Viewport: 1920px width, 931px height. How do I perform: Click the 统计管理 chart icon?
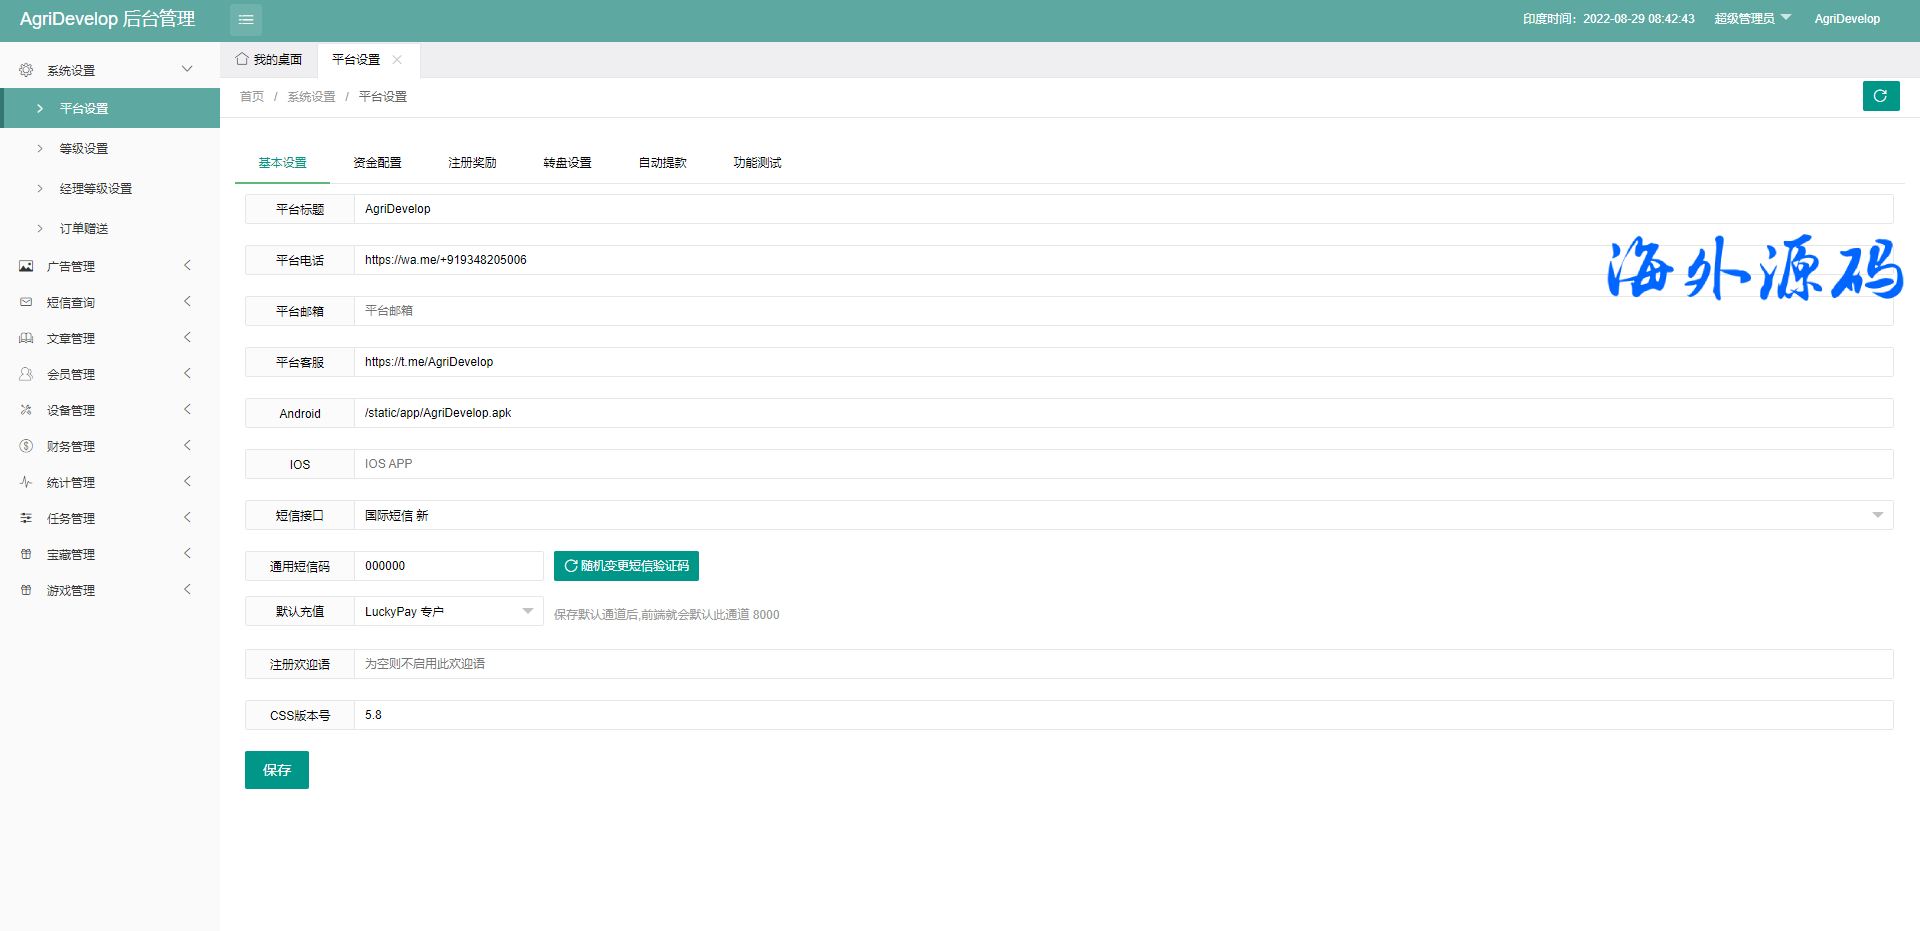26,482
